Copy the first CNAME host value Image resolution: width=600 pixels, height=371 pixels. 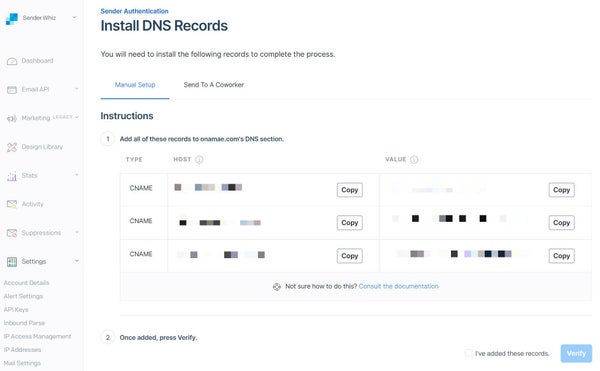pos(350,190)
